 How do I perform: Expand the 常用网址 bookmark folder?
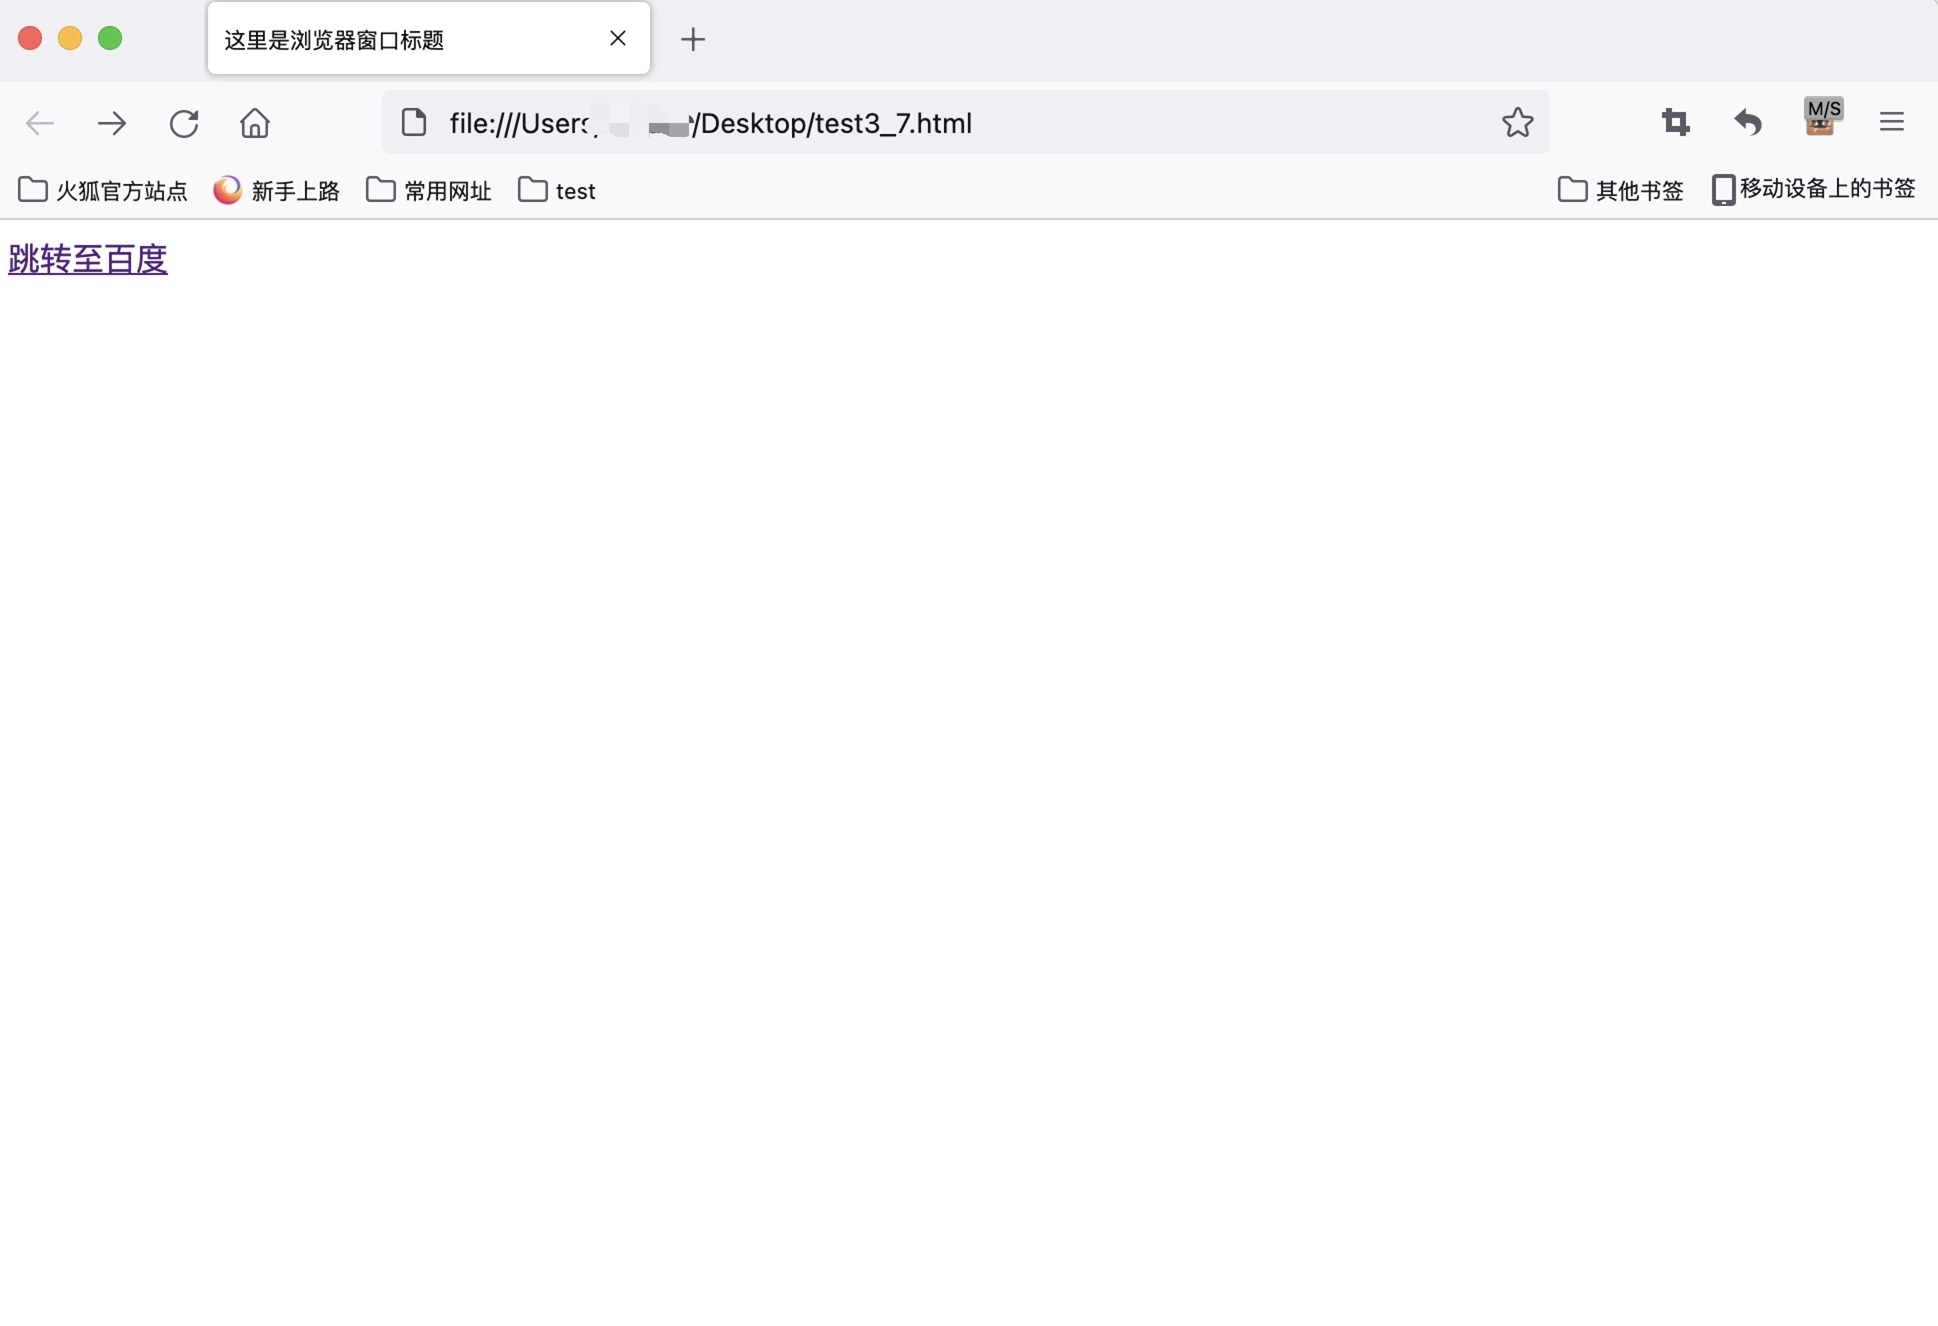click(x=429, y=190)
